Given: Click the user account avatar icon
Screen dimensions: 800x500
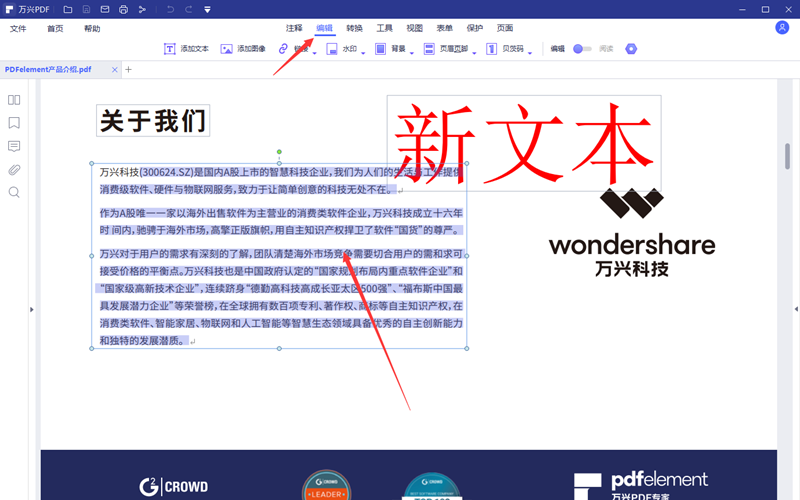Looking at the screenshot, I should click(782, 28).
